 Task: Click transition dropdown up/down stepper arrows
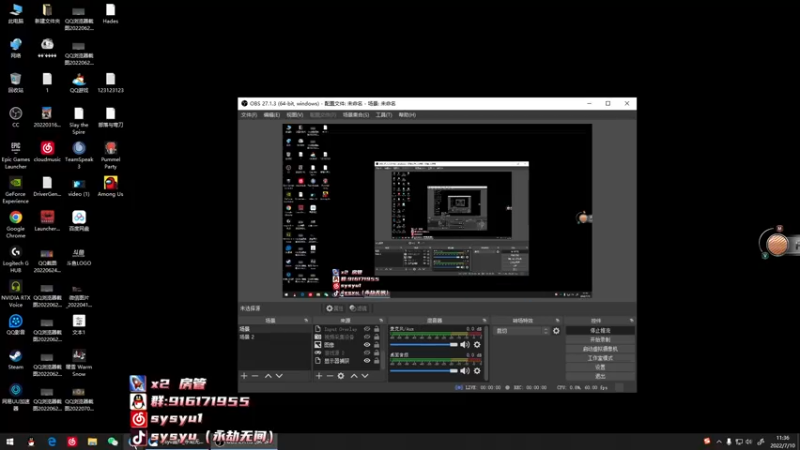[x=545, y=331]
